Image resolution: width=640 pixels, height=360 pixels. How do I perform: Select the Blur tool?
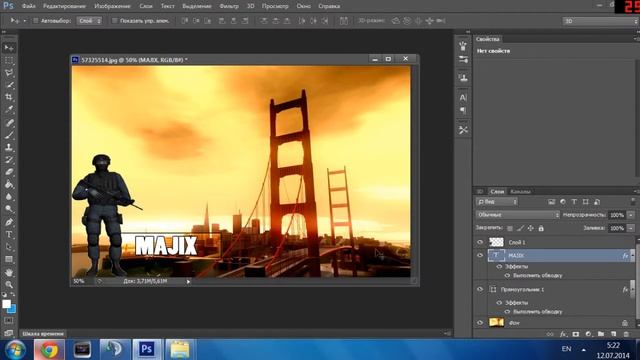9,197
